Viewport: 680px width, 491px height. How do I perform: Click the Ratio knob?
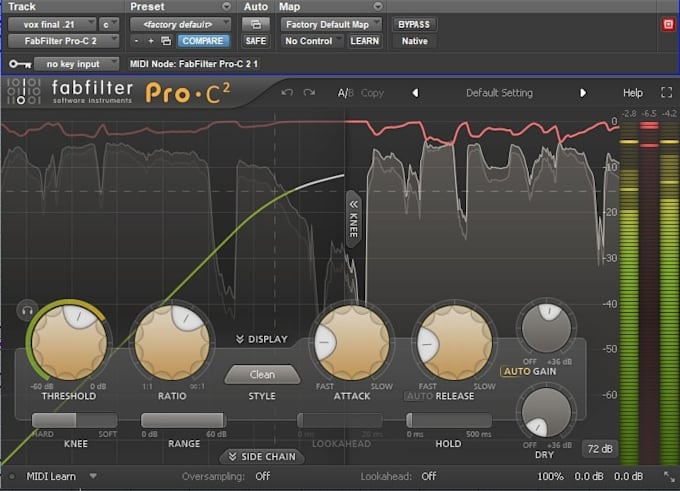coord(172,342)
